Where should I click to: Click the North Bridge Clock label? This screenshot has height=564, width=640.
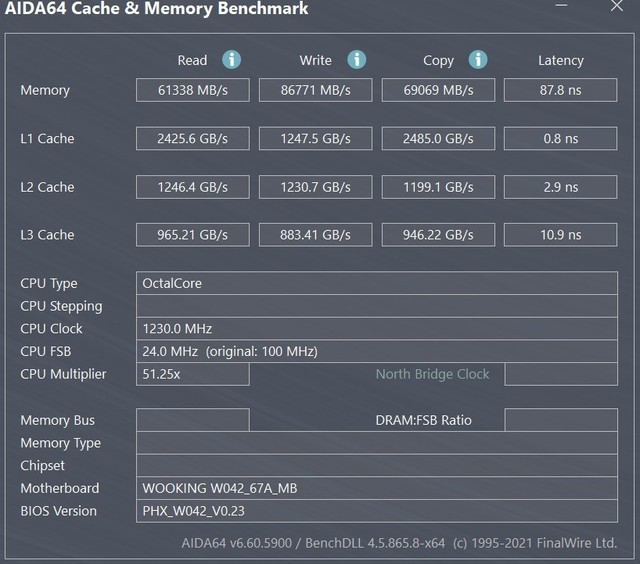click(432, 374)
